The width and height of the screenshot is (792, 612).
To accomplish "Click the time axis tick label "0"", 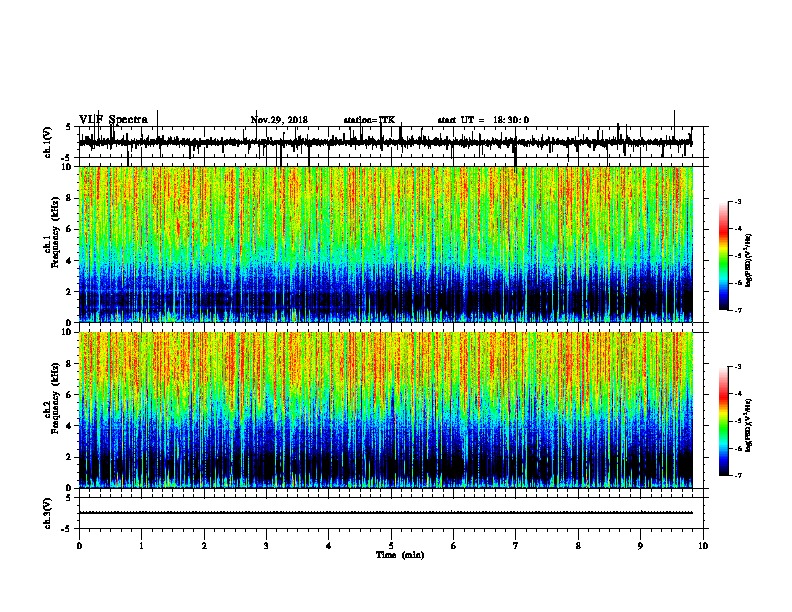I will (79, 545).
